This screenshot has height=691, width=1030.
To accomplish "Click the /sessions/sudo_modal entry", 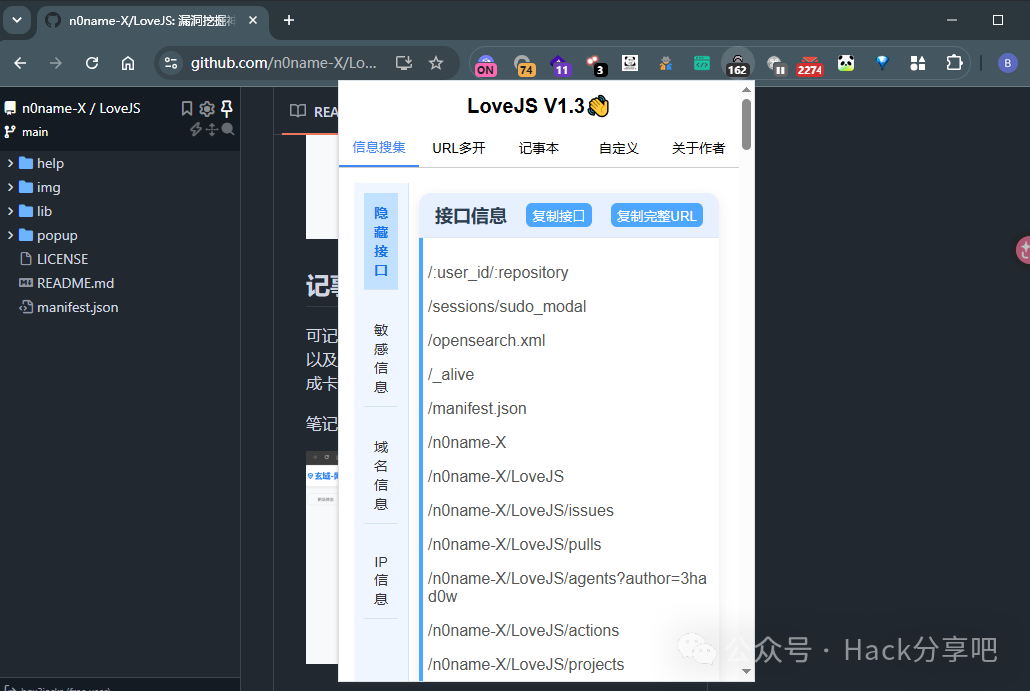I will (x=506, y=306).
